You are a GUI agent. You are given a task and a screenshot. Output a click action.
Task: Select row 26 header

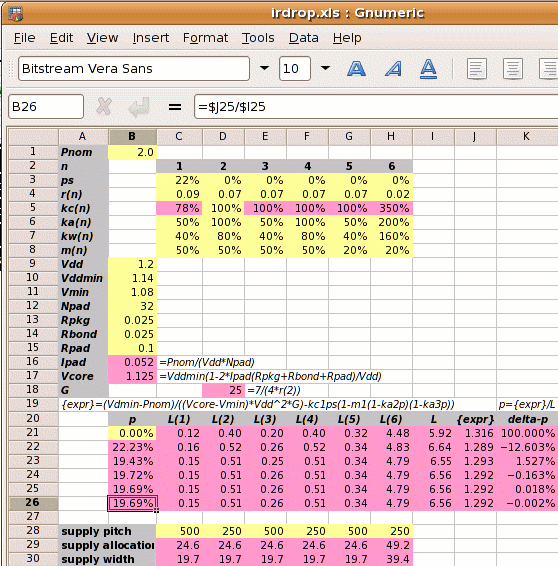click(x=33, y=503)
